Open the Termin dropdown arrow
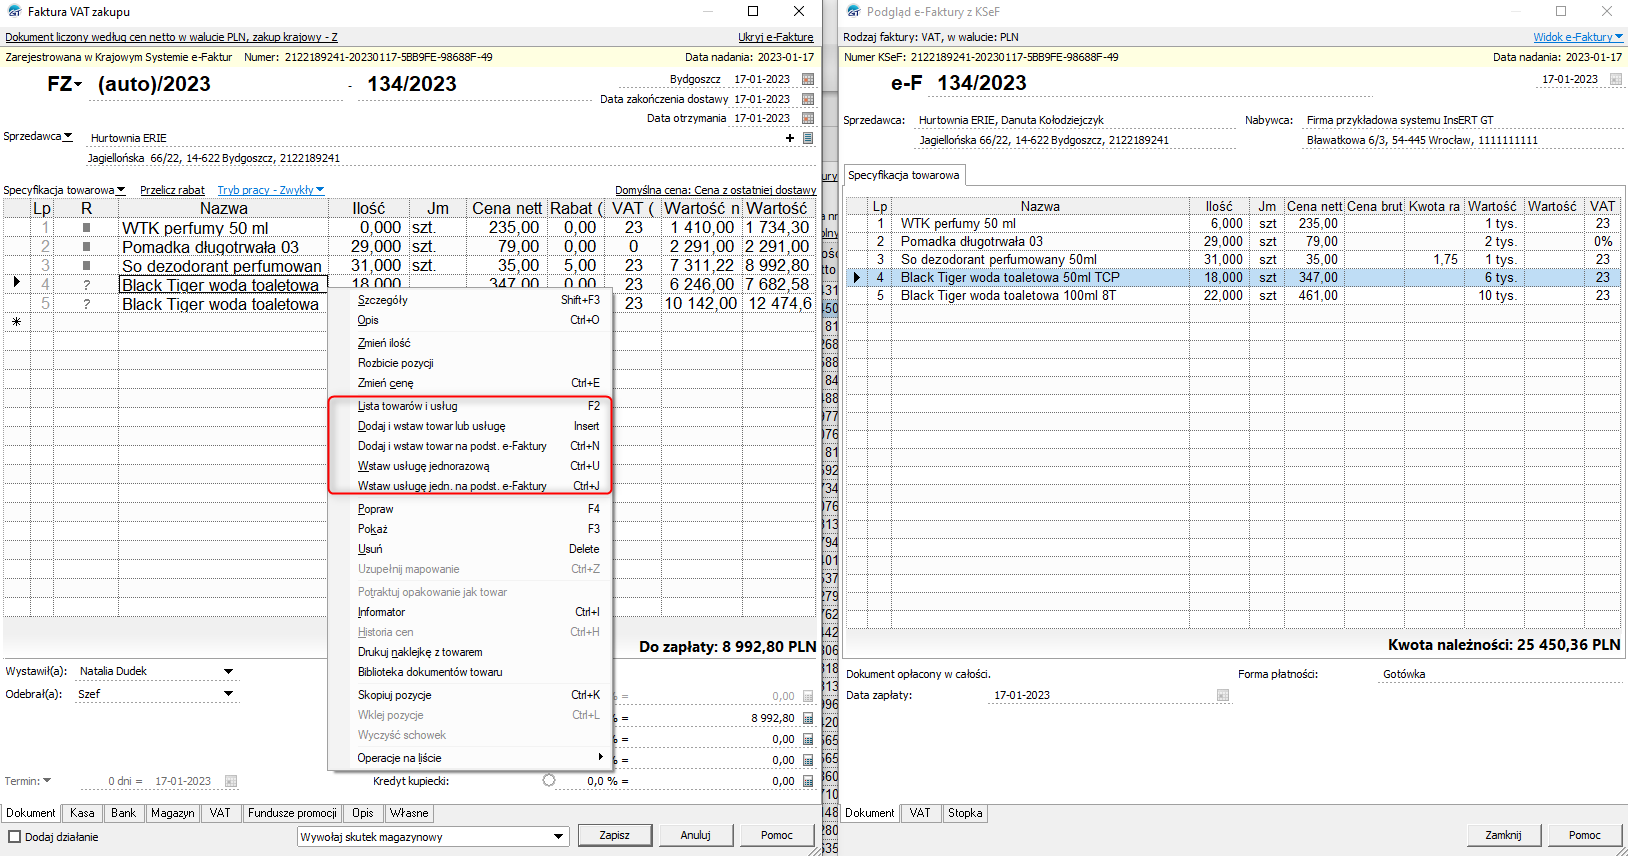Screen dimensions: 1628x856 tap(47, 781)
